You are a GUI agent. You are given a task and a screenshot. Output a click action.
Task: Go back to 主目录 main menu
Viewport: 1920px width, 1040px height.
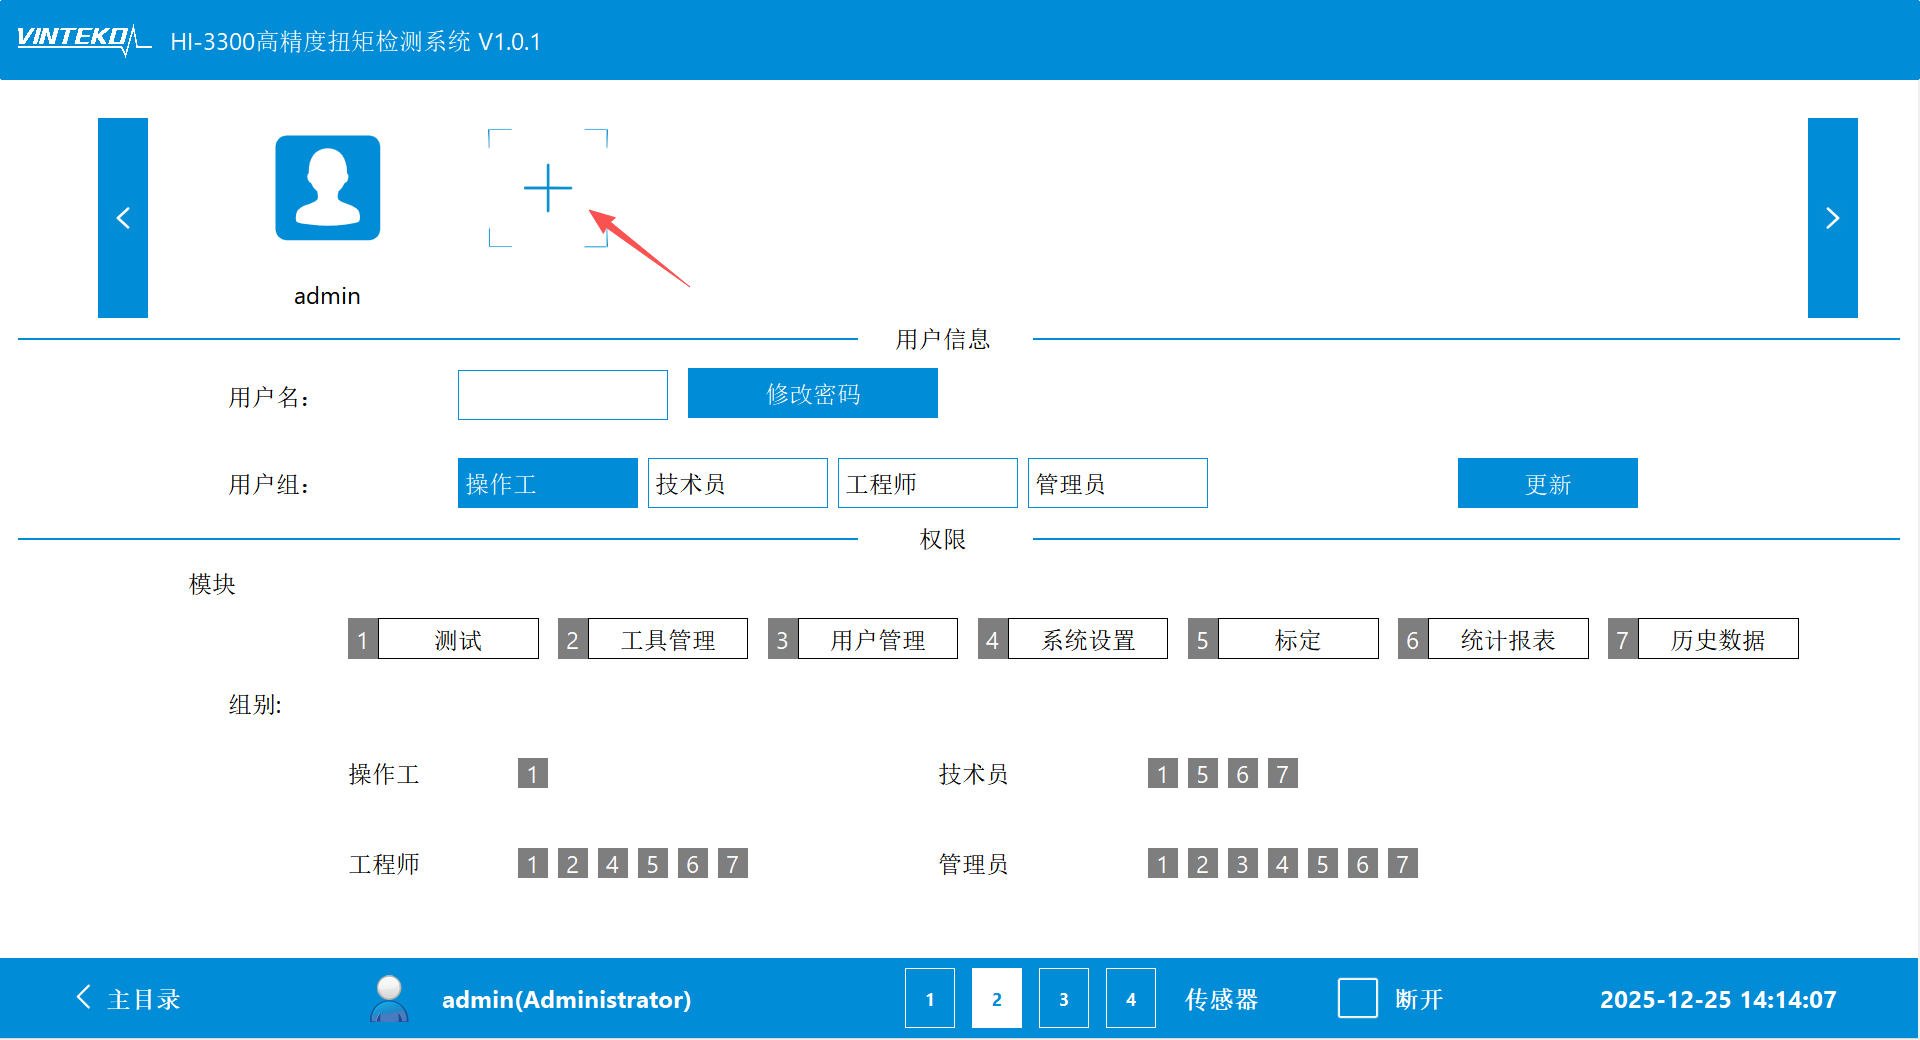coord(128,998)
